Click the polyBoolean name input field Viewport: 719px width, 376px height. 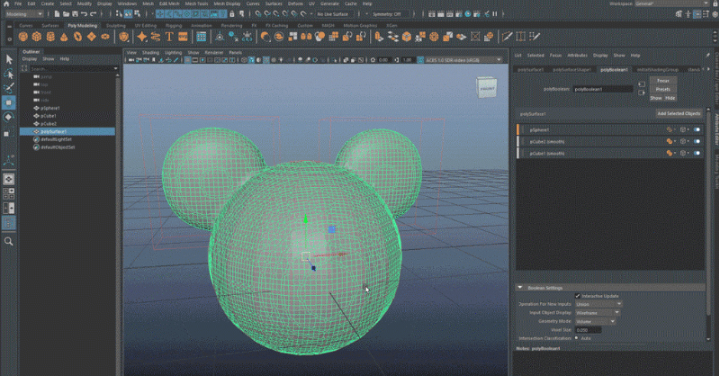click(x=603, y=89)
